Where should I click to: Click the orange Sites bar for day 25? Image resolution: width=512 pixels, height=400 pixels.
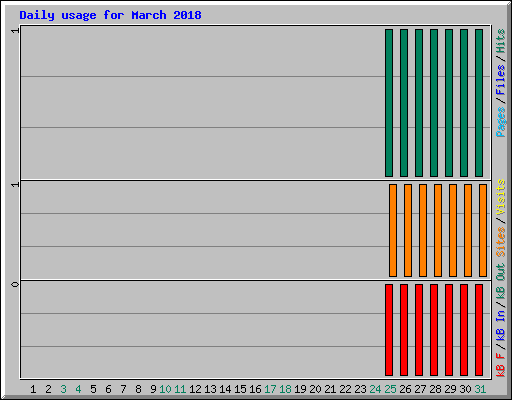click(393, 230)
